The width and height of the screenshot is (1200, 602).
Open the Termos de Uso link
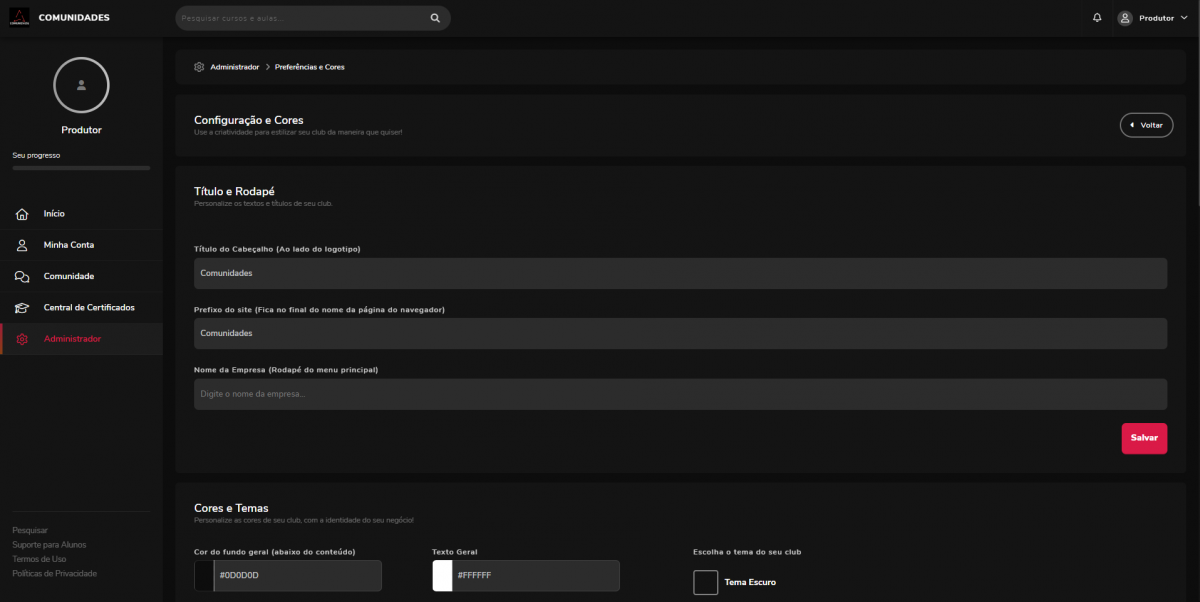point(39,559)
